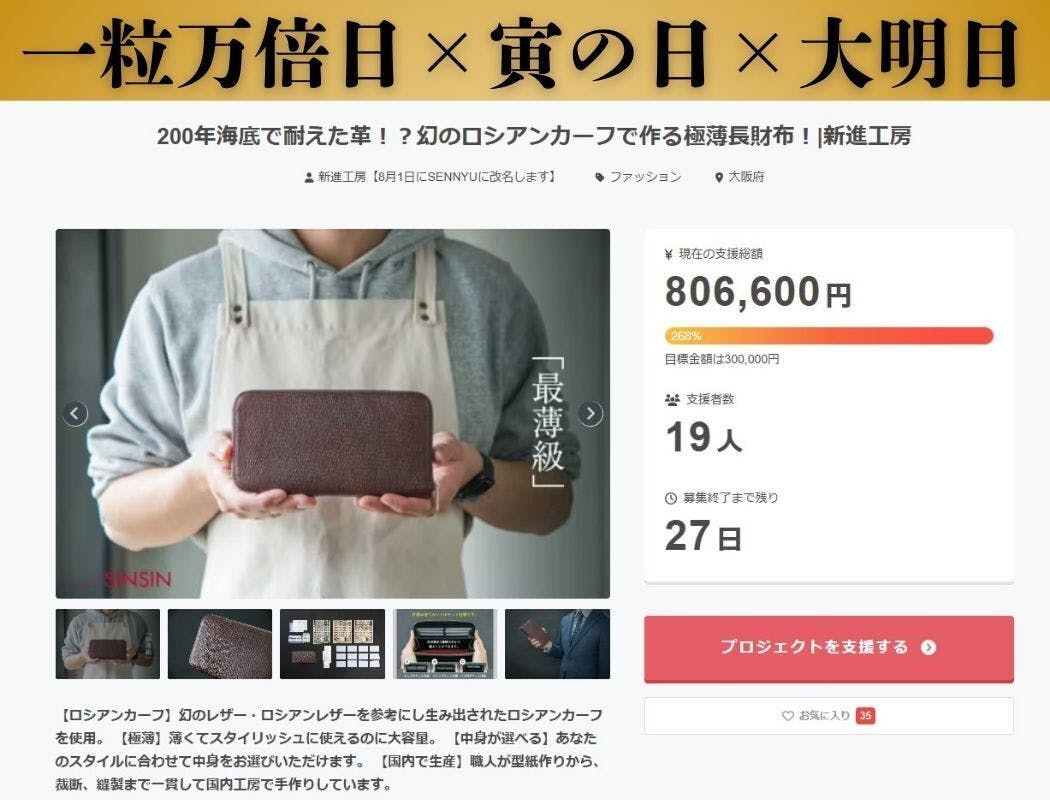Viewport: 1050px width, 800px height.
Task: Click the heart icon beside お気に入り
Action: [788, 716]
